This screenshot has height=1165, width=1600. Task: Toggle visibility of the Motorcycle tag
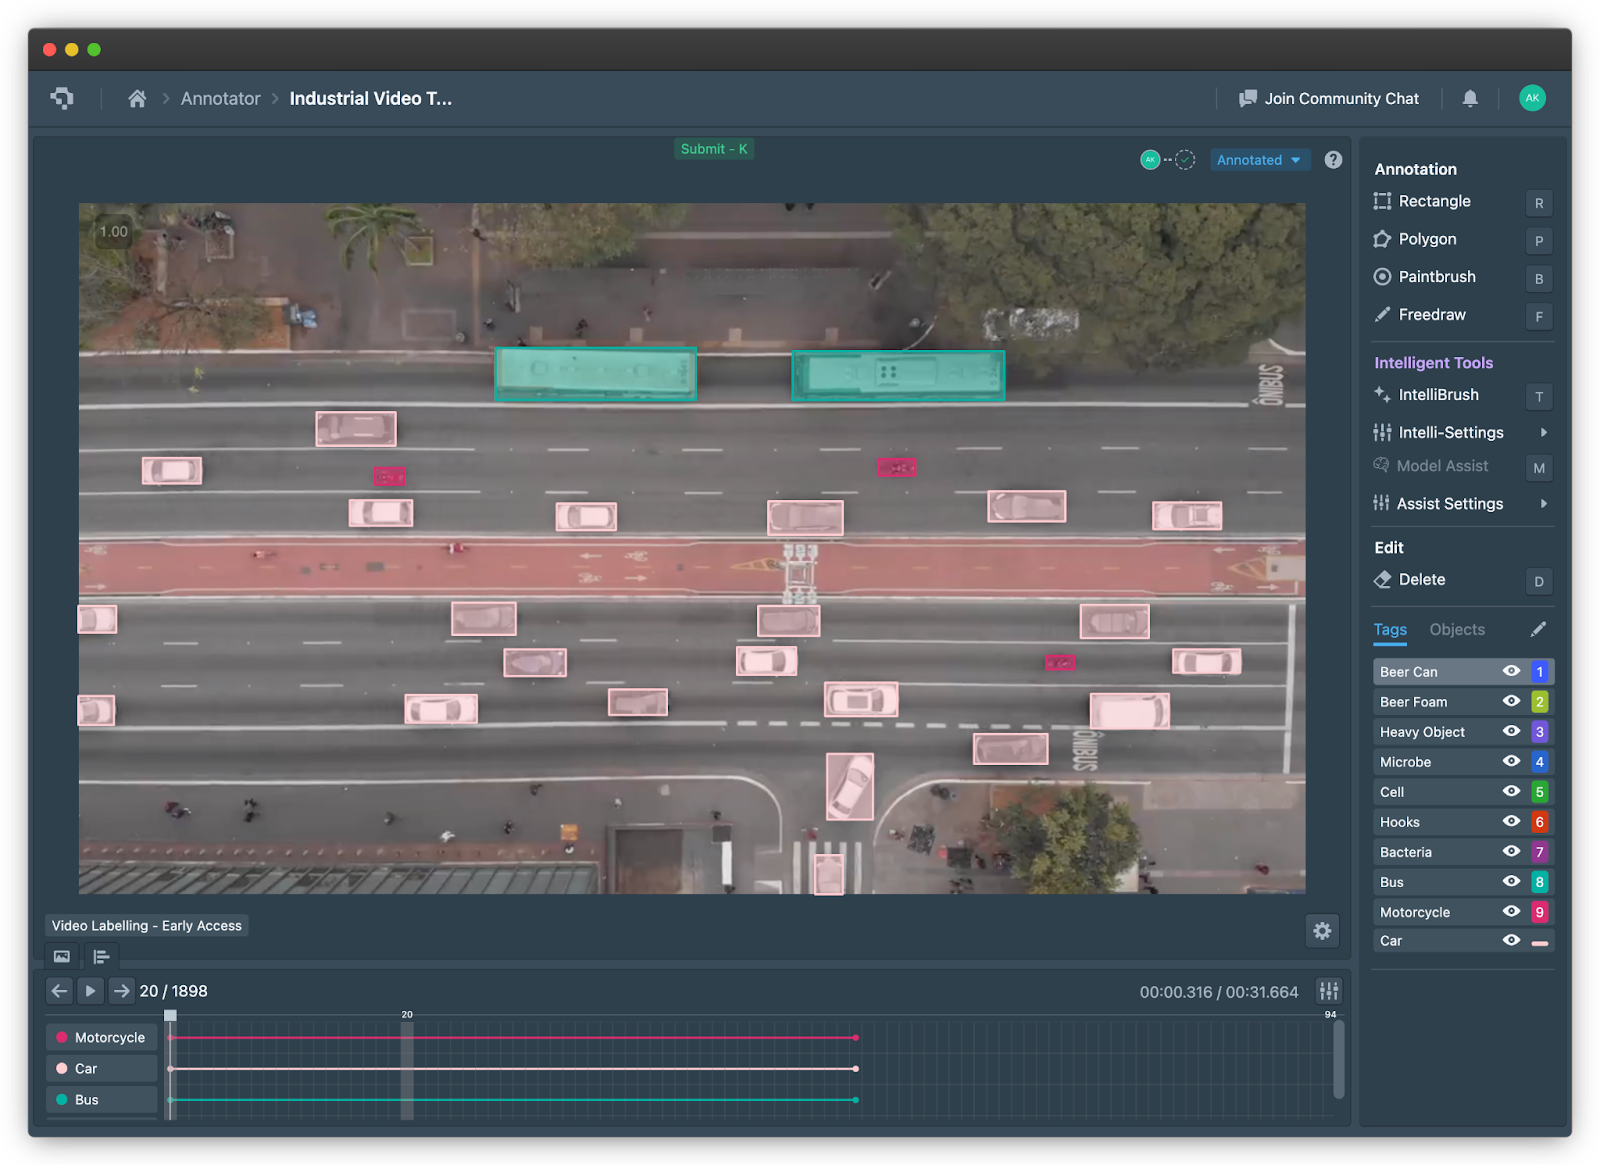(x=1510, y=911)
